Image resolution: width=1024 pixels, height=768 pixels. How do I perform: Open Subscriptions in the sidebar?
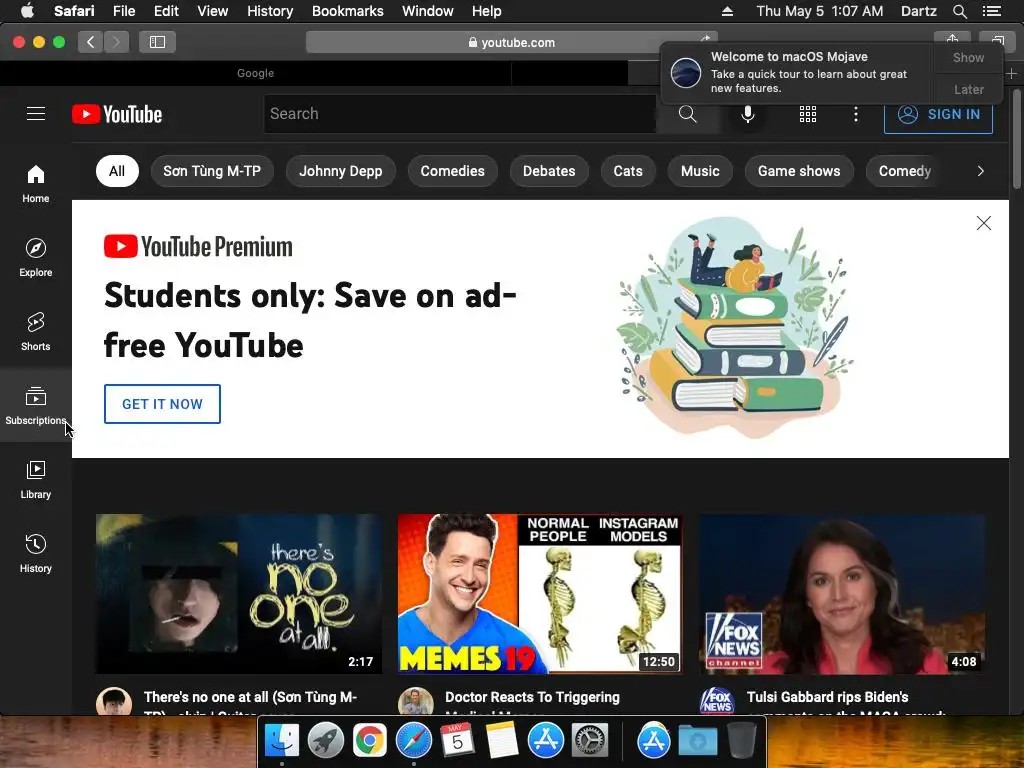pos(36,406)
